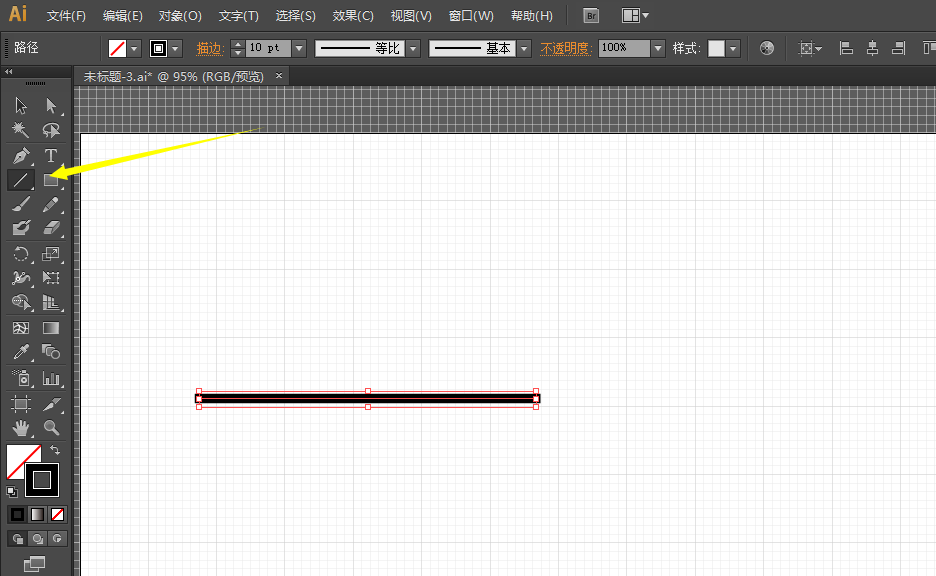Open the 对象(O) menu
936x576 pixels.
[180, 16]
